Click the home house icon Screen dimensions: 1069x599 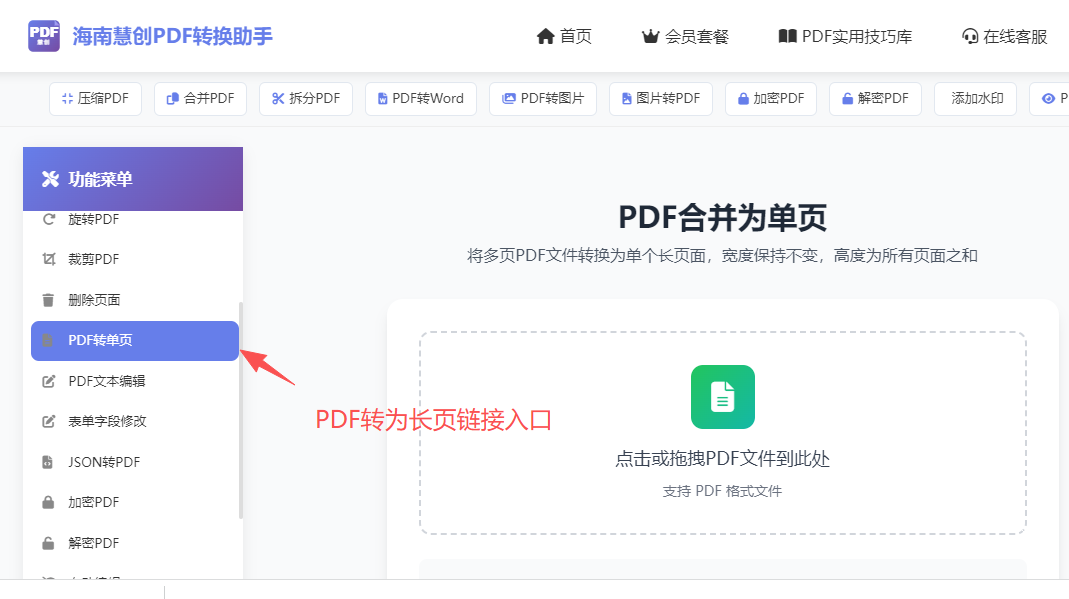[545, 36]
